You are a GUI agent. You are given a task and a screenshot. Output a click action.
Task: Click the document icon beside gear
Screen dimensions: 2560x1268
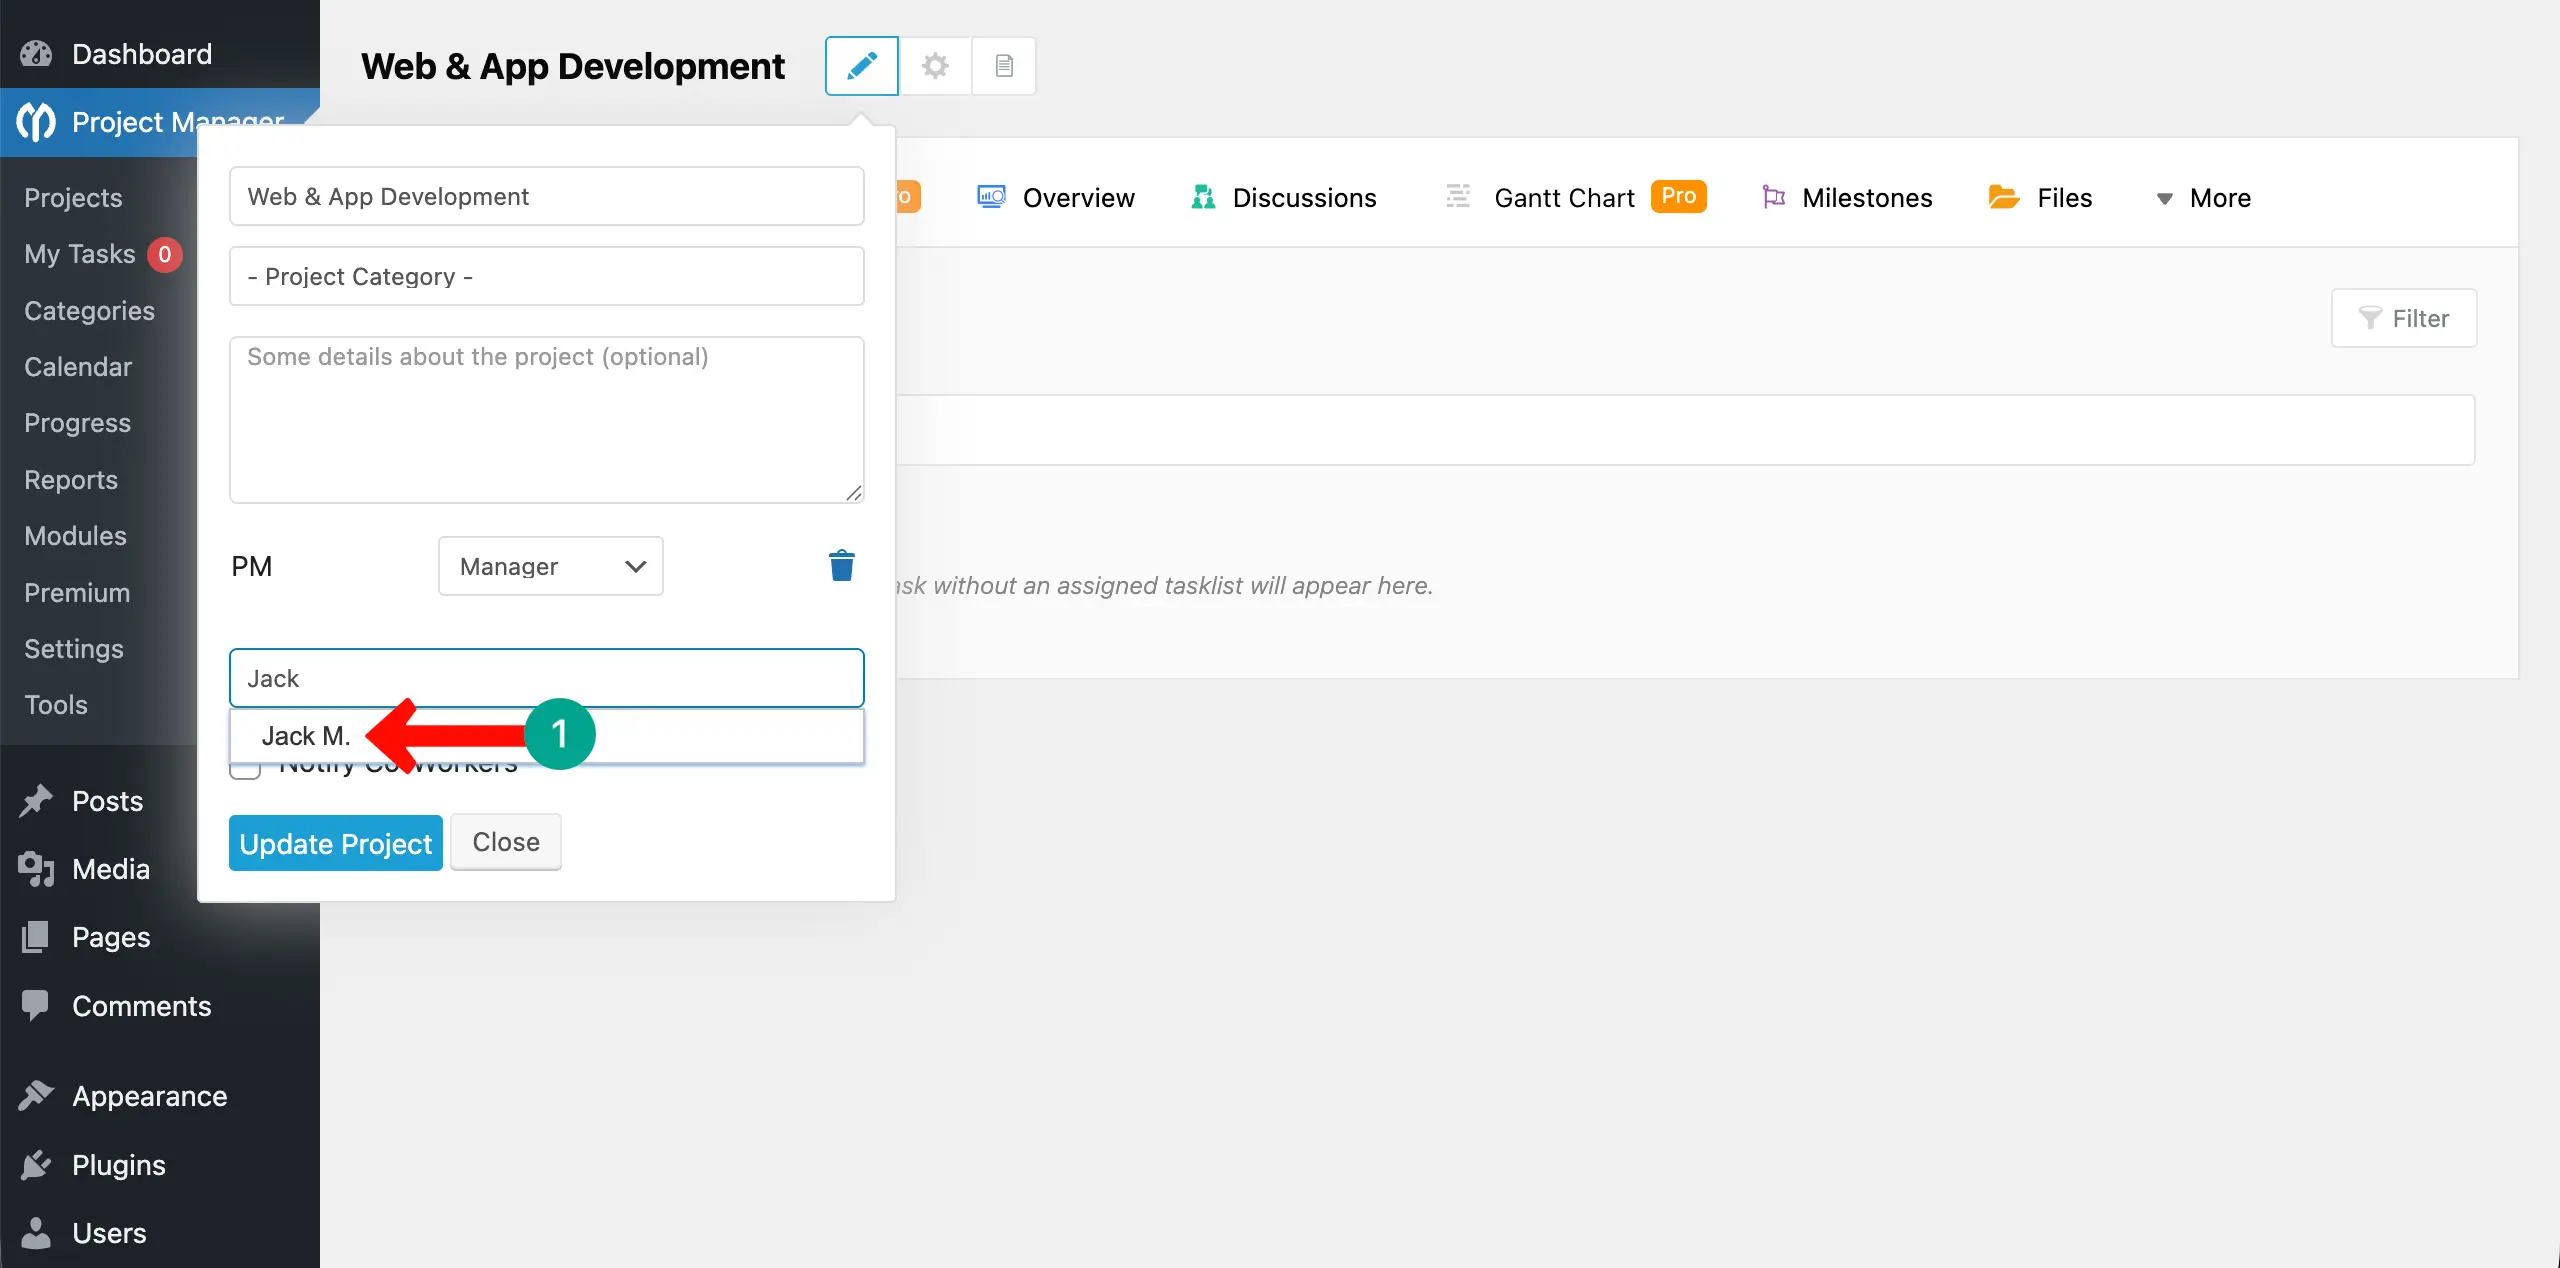pos(1004,66)
